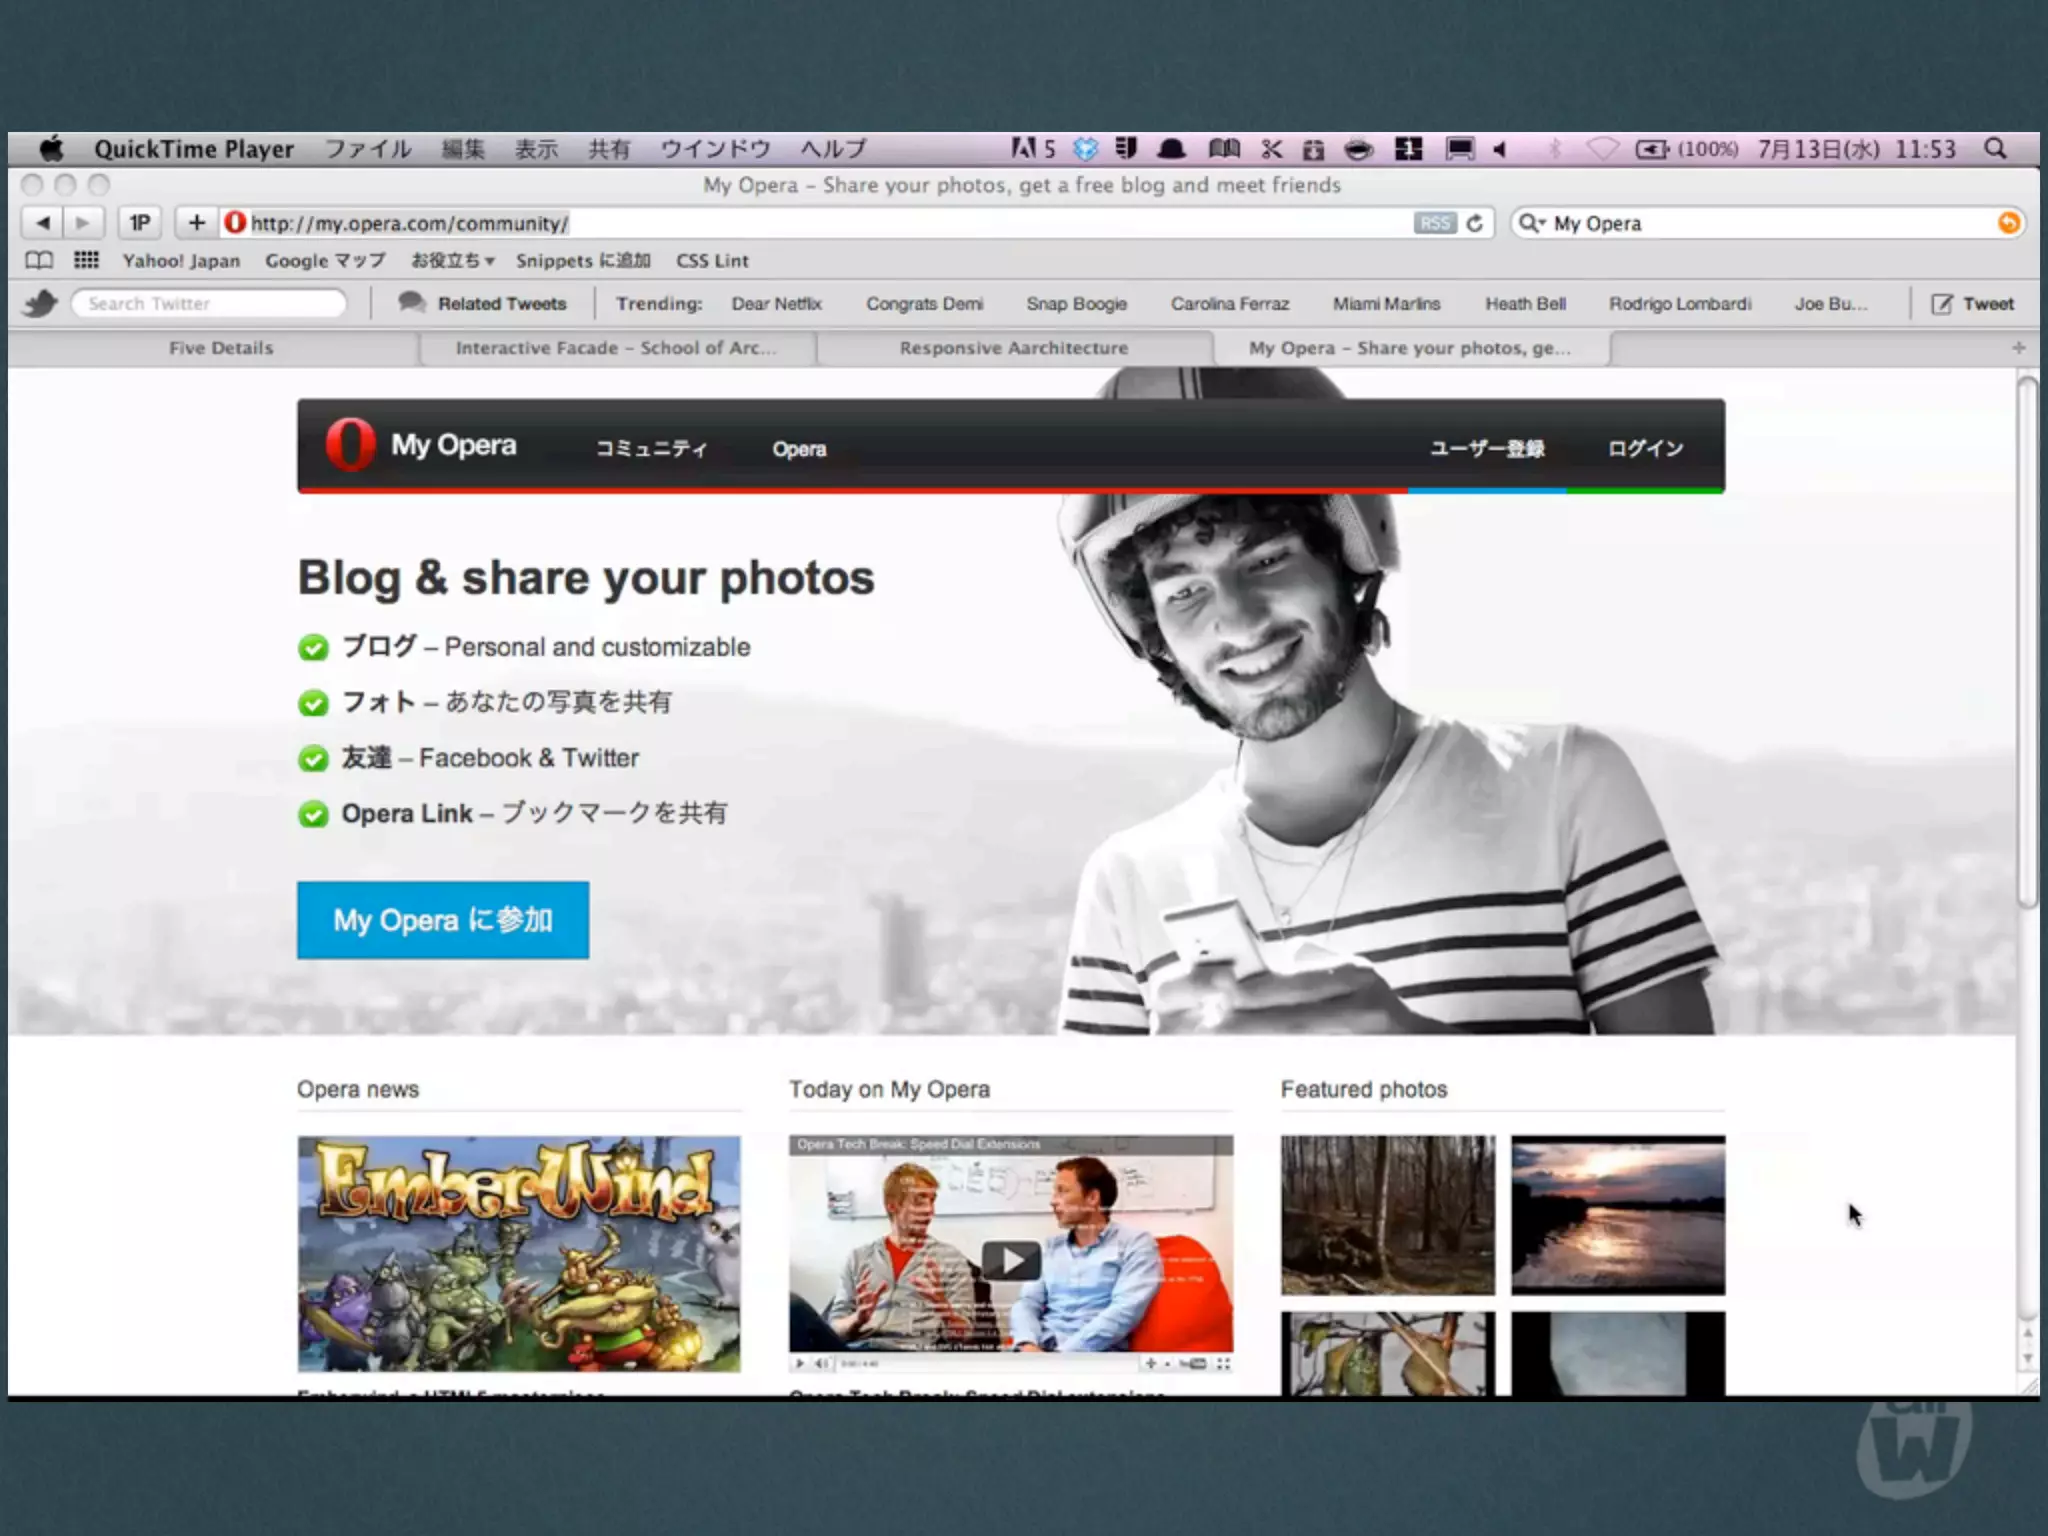Switch to the Five Details tab
The image size is (2048, 1536).
[x=221, y=348]
